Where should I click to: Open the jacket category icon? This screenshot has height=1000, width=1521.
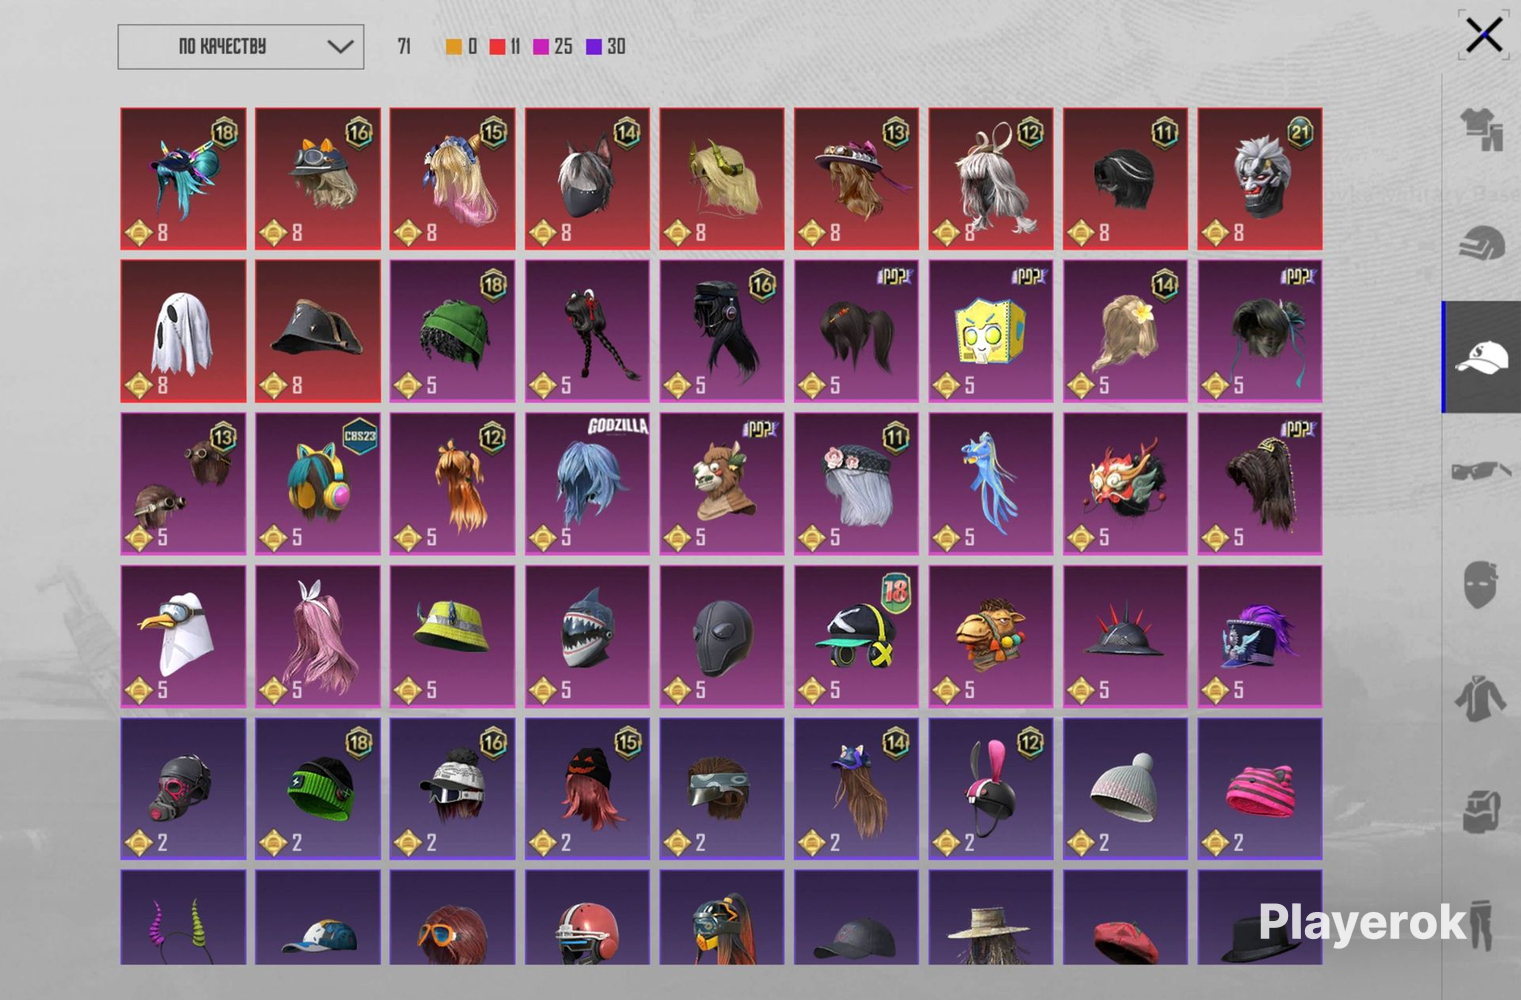coord(1481,697)
